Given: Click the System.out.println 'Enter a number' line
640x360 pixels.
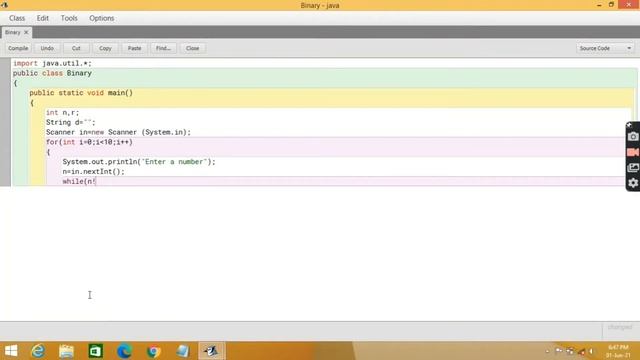Looking at the screenshot, I should (x=139, y=162).
